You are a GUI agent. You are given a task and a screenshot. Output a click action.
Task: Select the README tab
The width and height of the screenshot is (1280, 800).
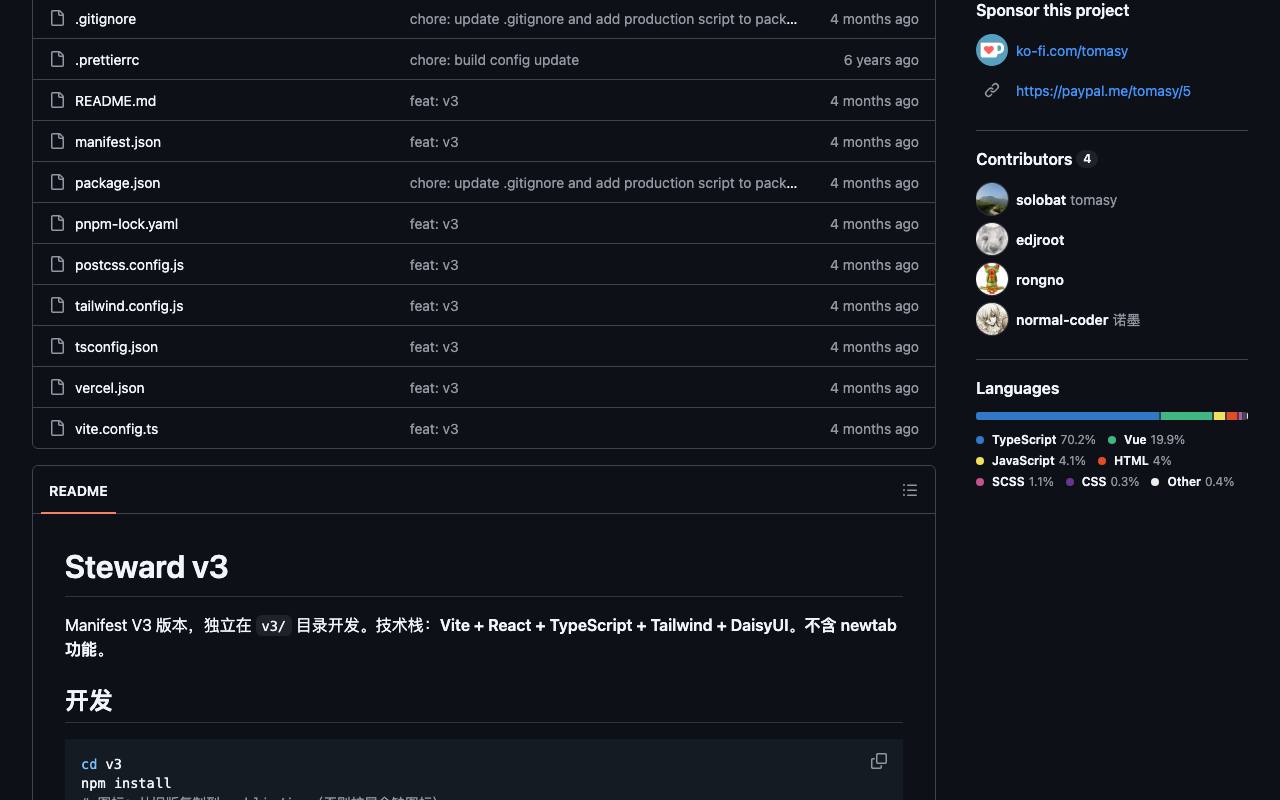(x=78, y=491)
